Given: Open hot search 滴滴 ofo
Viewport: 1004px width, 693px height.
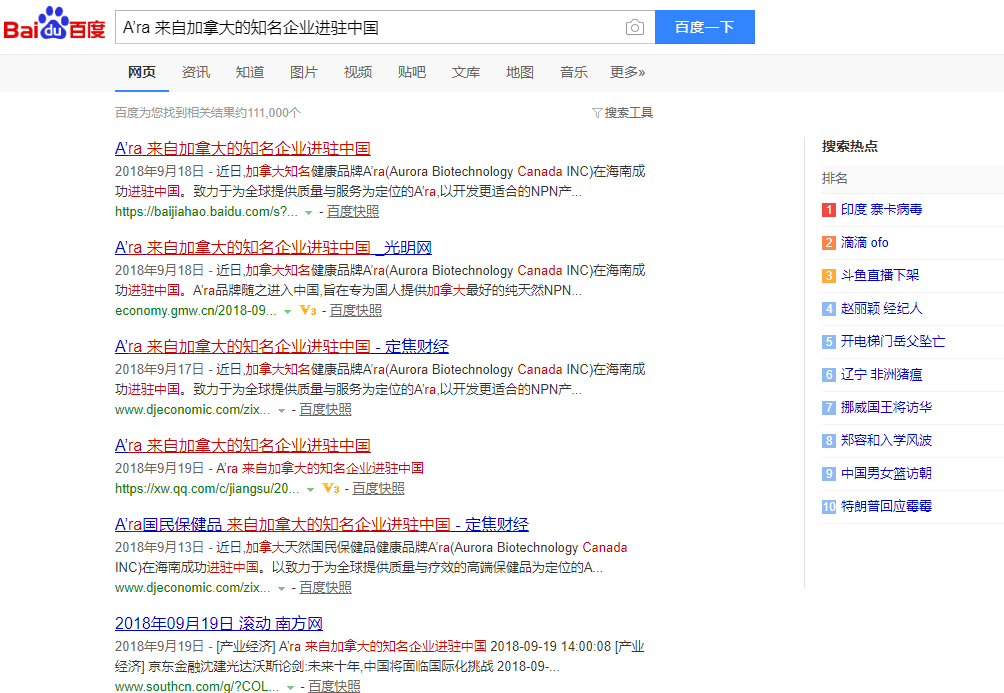Looking at the screenshot, I should pos(864,243).
